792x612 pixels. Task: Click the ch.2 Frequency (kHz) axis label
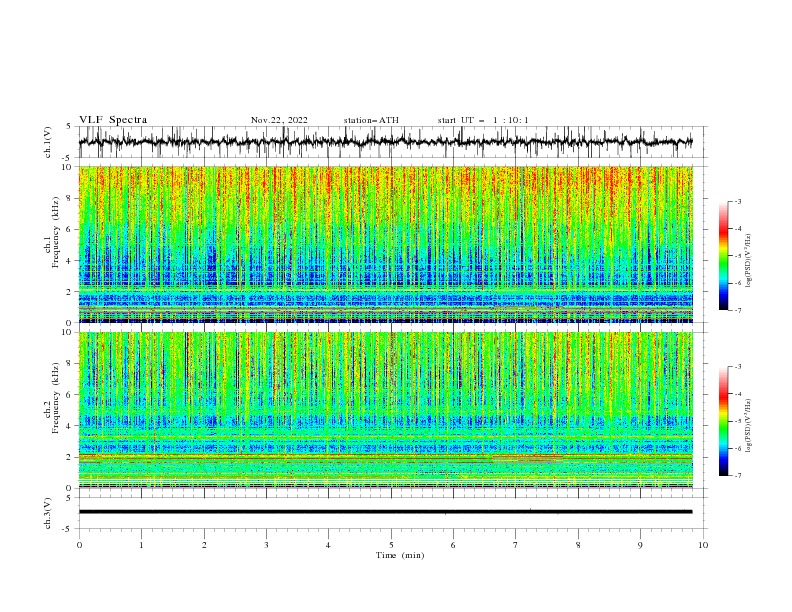[x=52, y=398]
